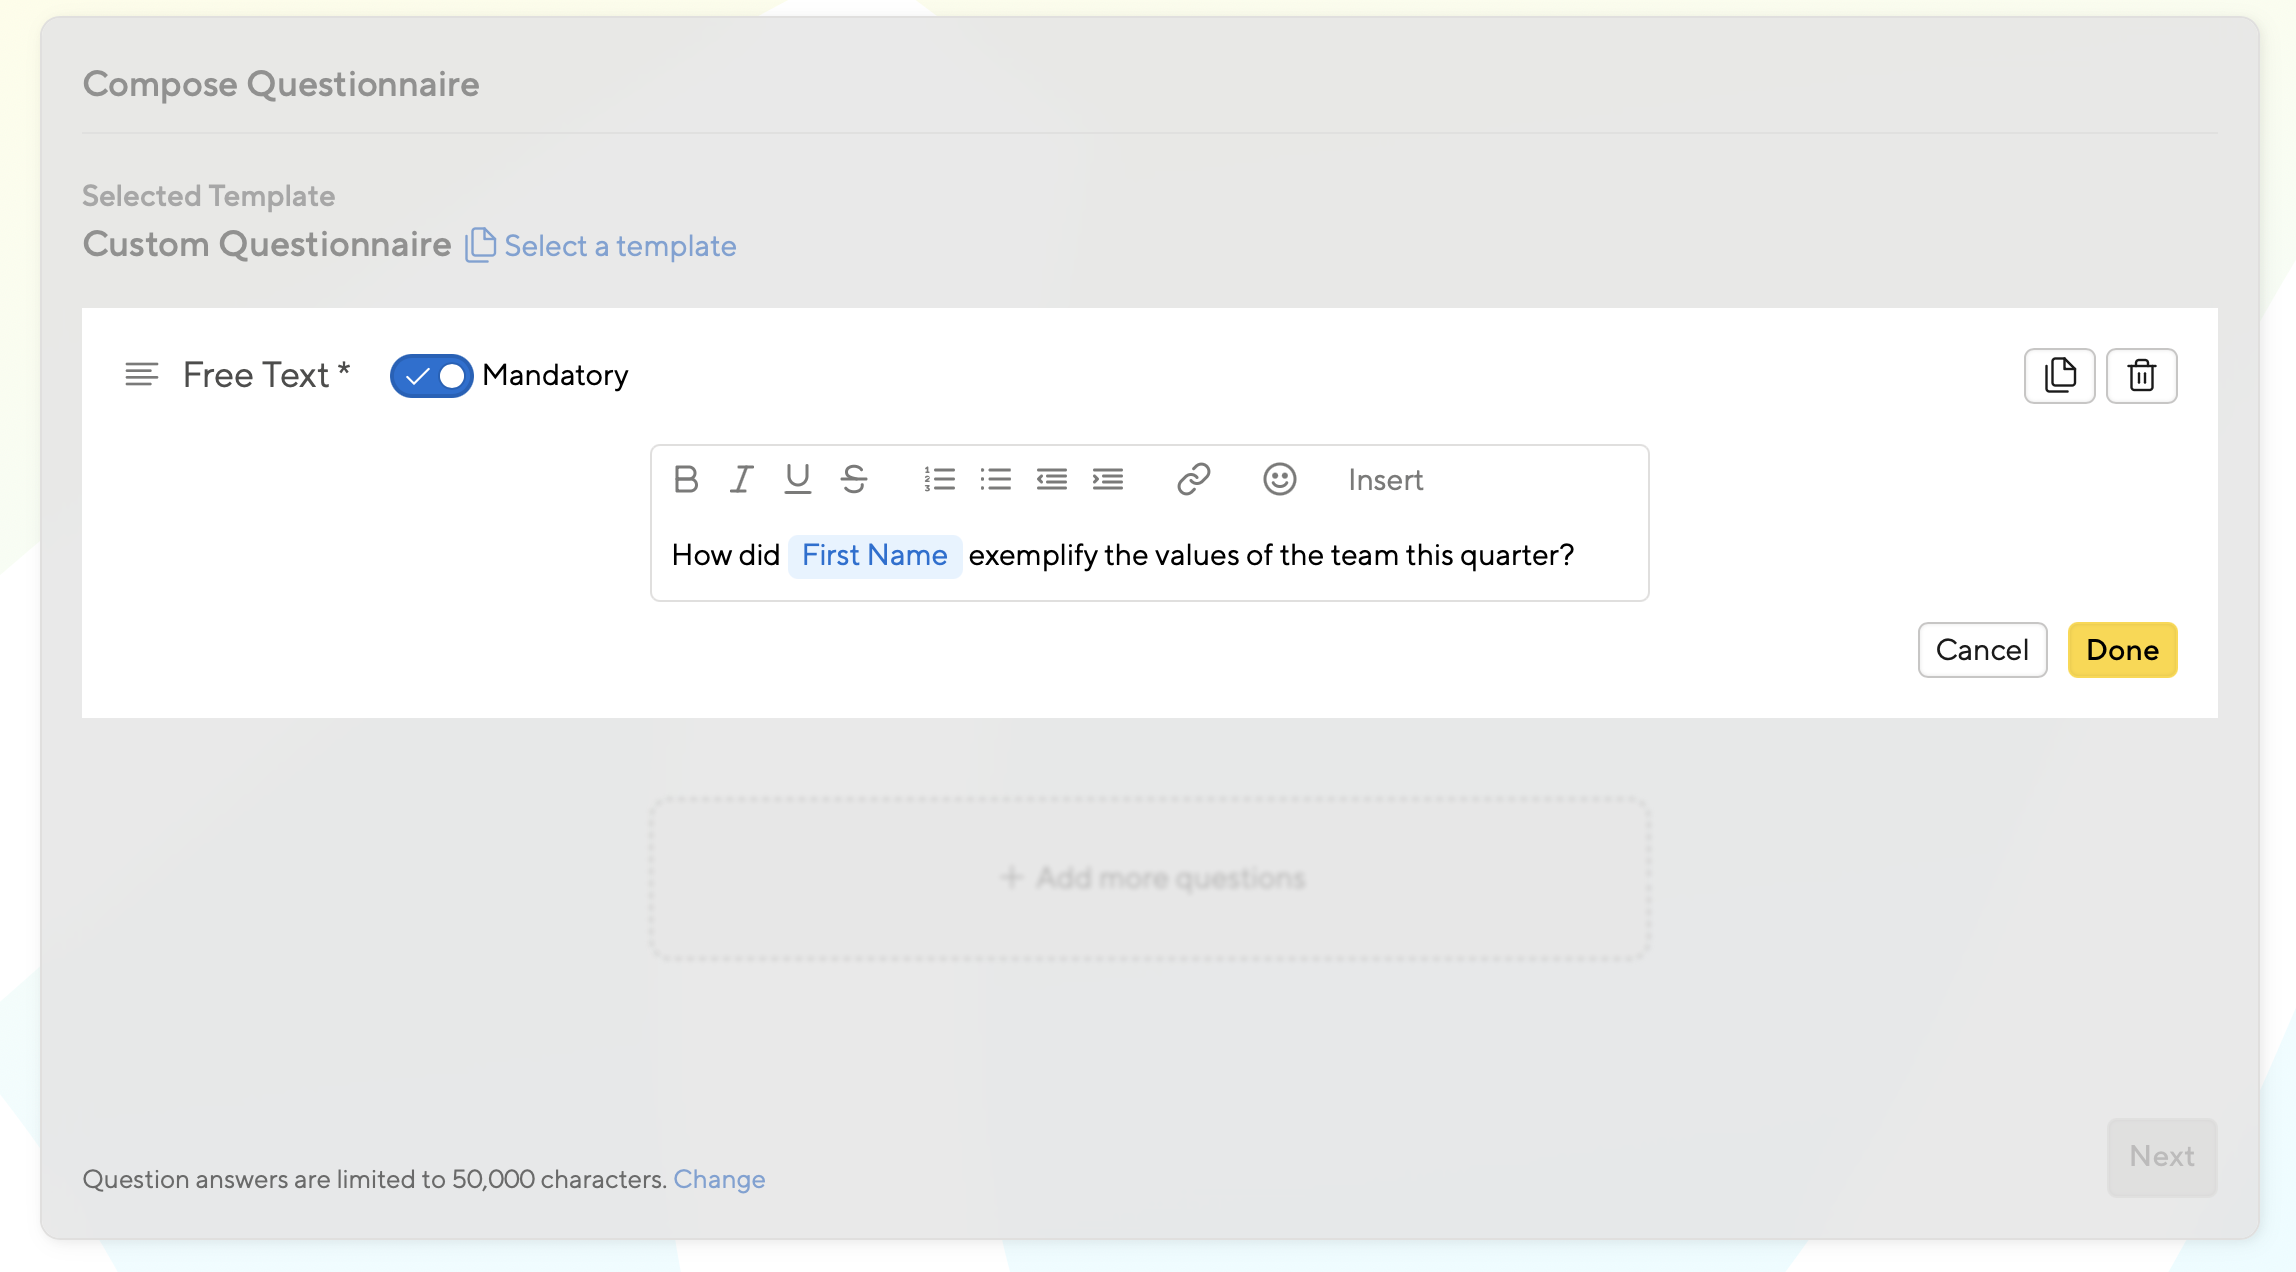The width and height of the screenshot is (2296, 1272).
Task: Insert a numbered list
Action: coord(939,480)
